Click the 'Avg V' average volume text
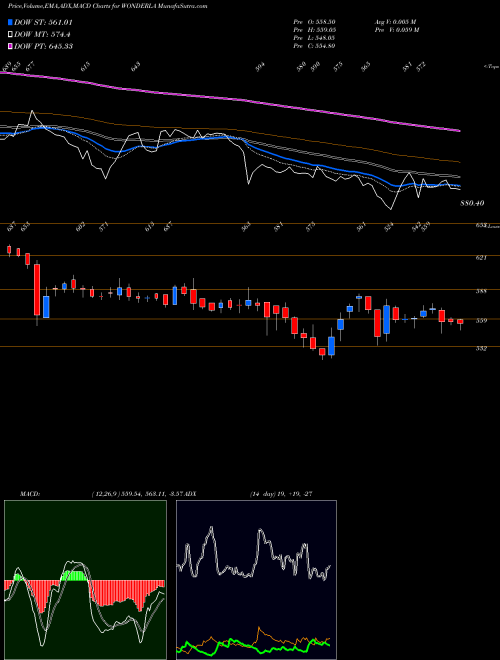This screenshot has height=660, width=500. [395, 22]
